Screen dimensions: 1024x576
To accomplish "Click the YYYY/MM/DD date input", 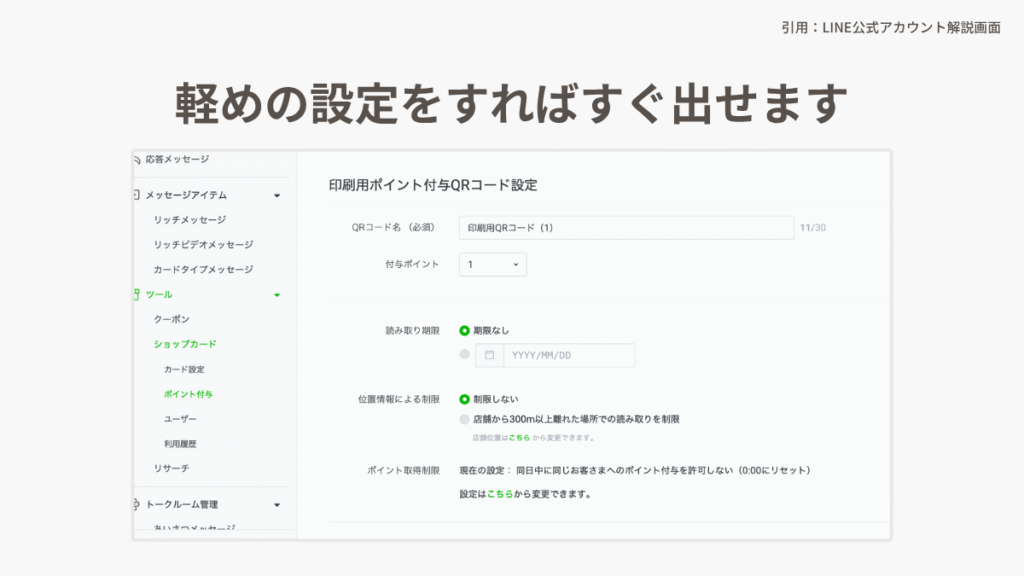I will (568, 355).
